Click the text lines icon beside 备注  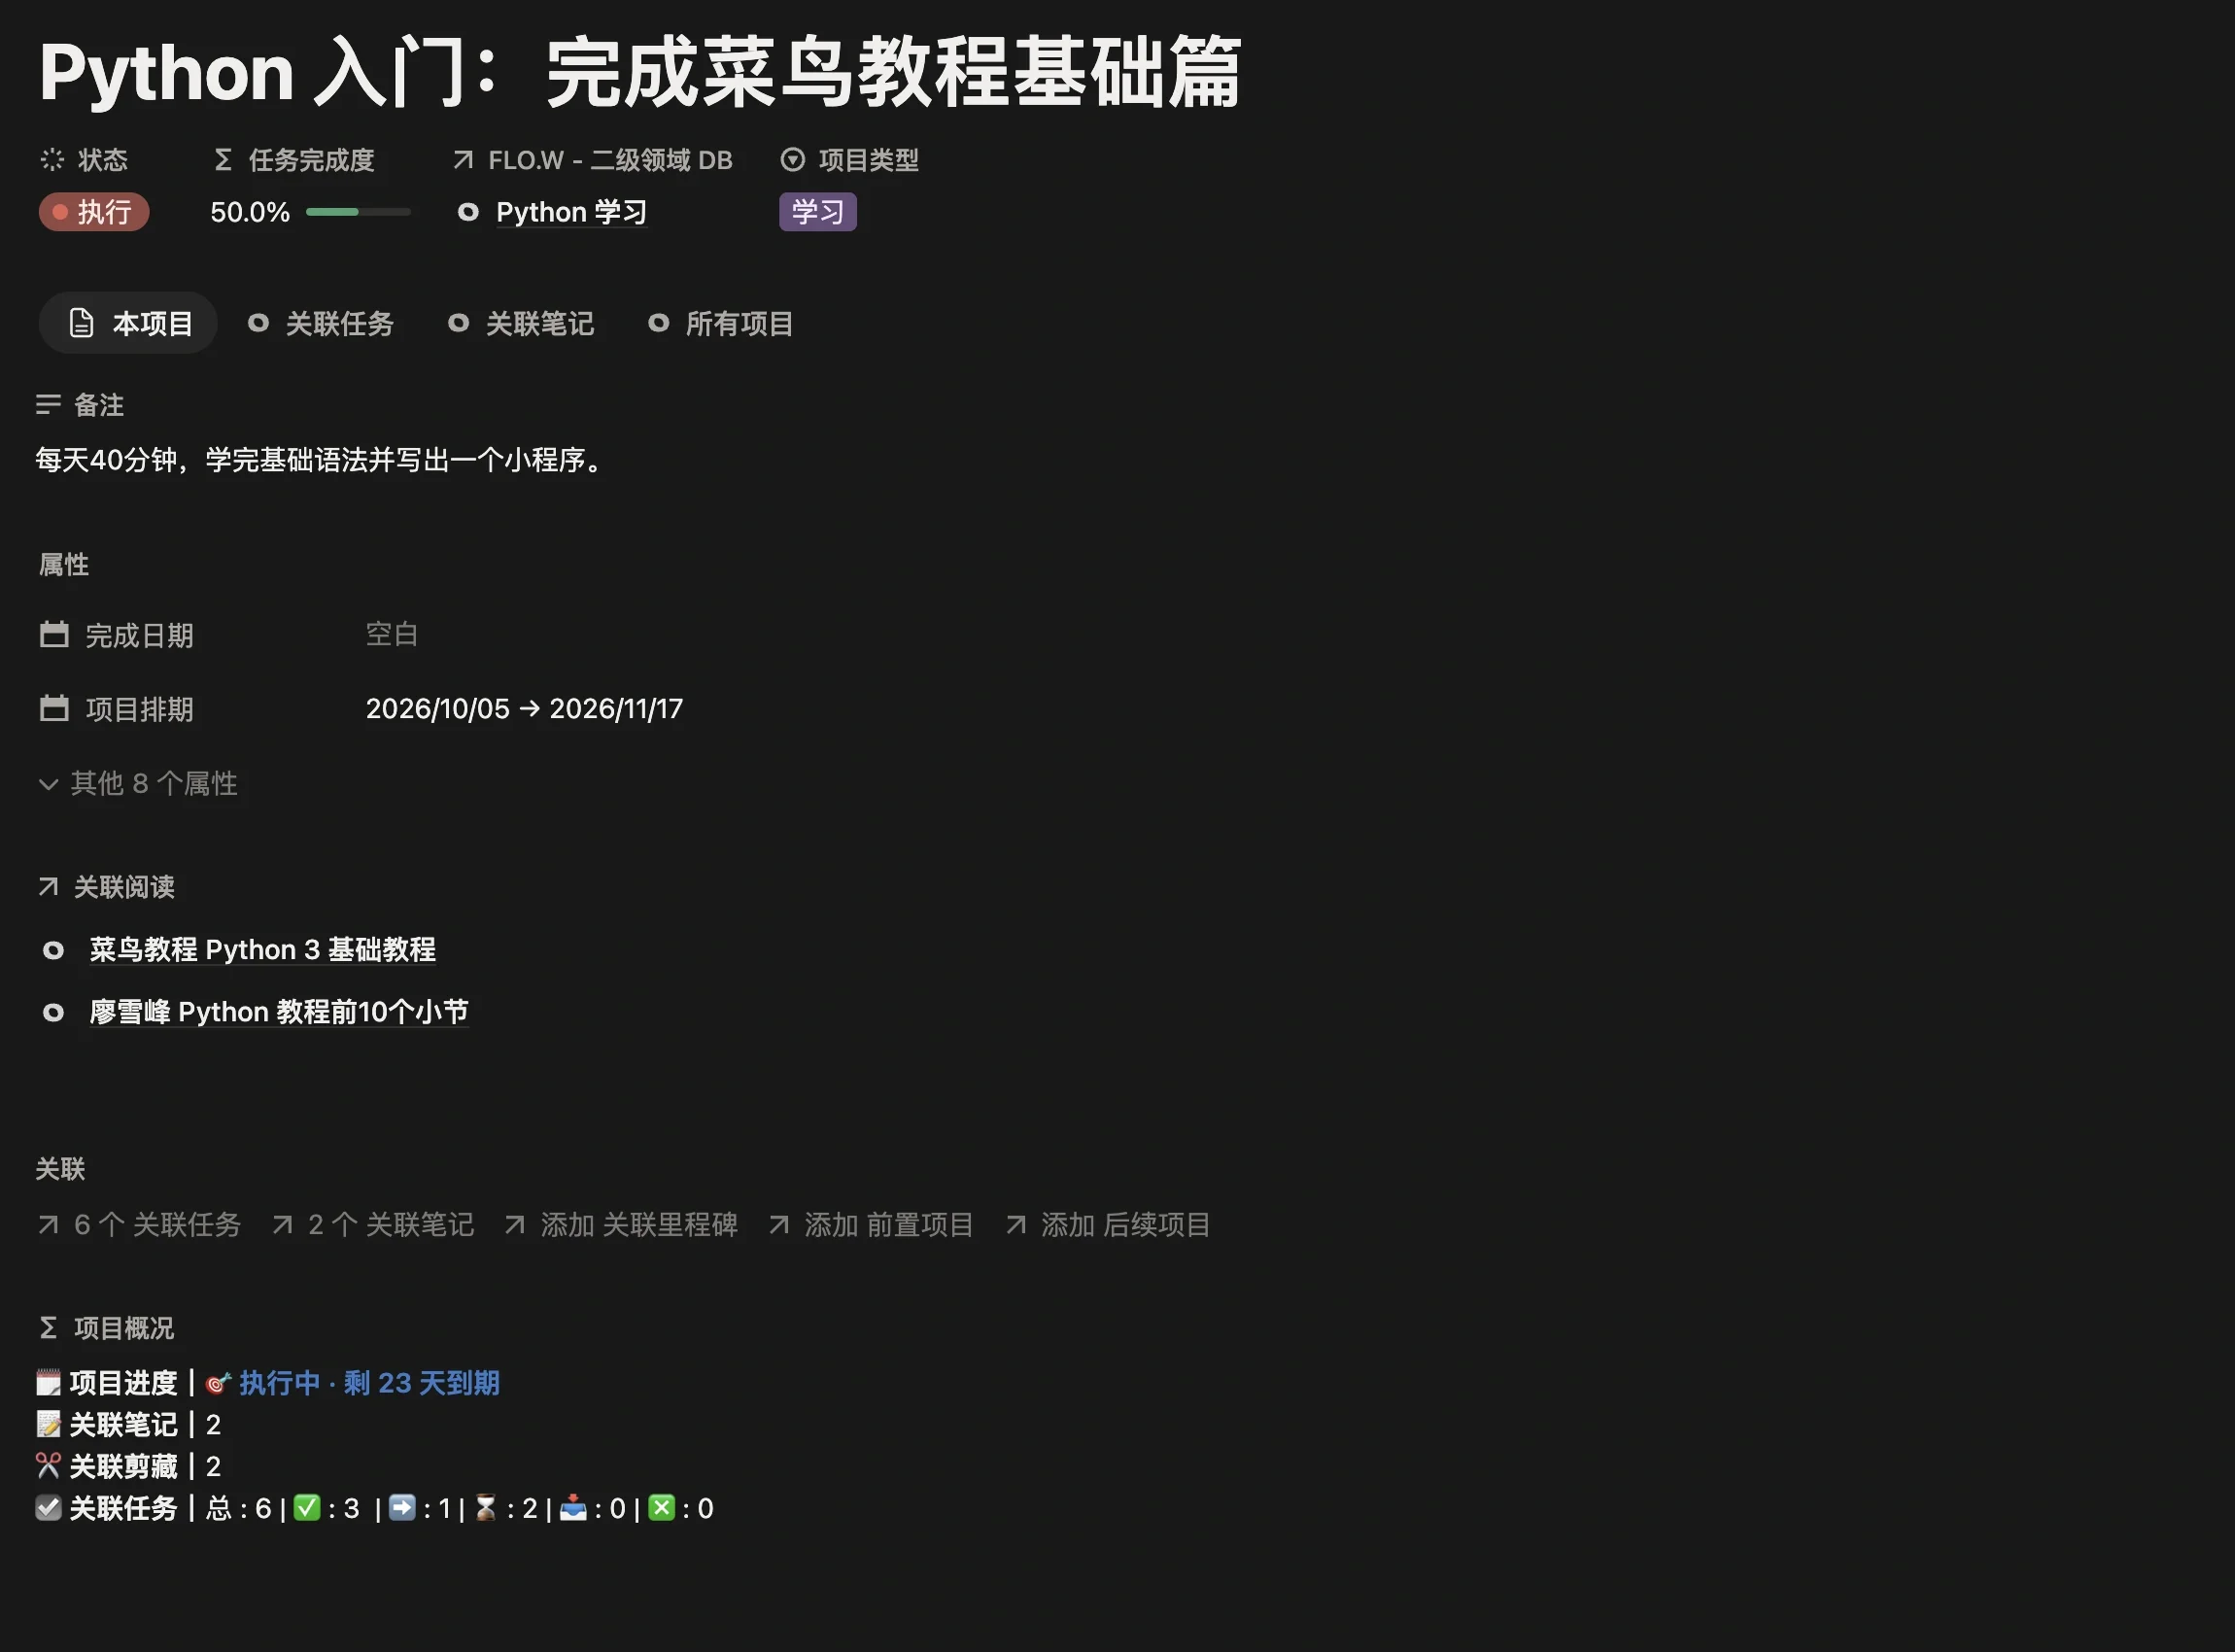[x=48, y=404]
